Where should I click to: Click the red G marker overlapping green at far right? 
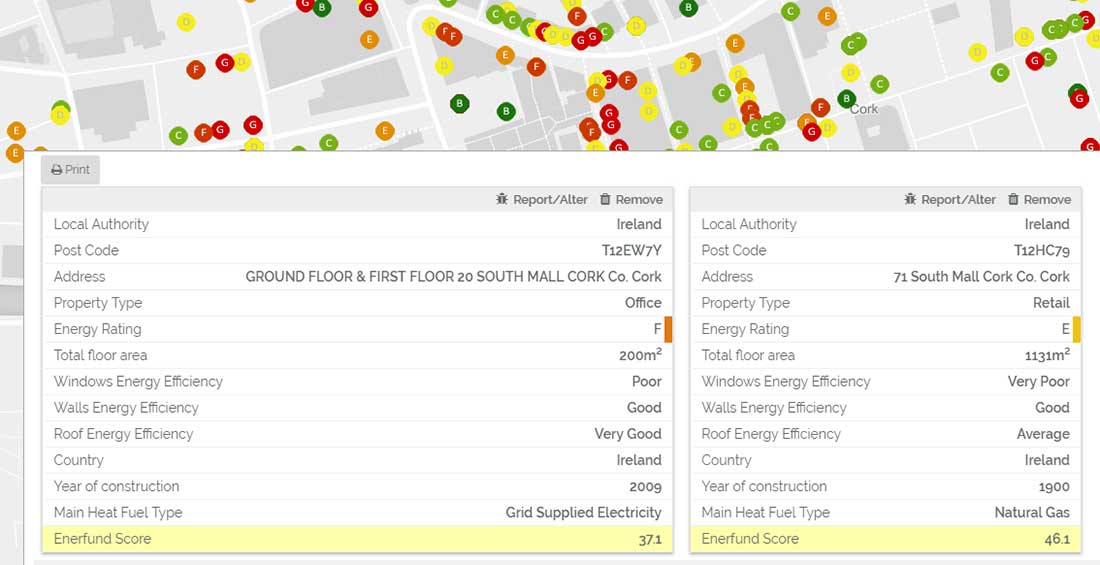pos(1078,98)
